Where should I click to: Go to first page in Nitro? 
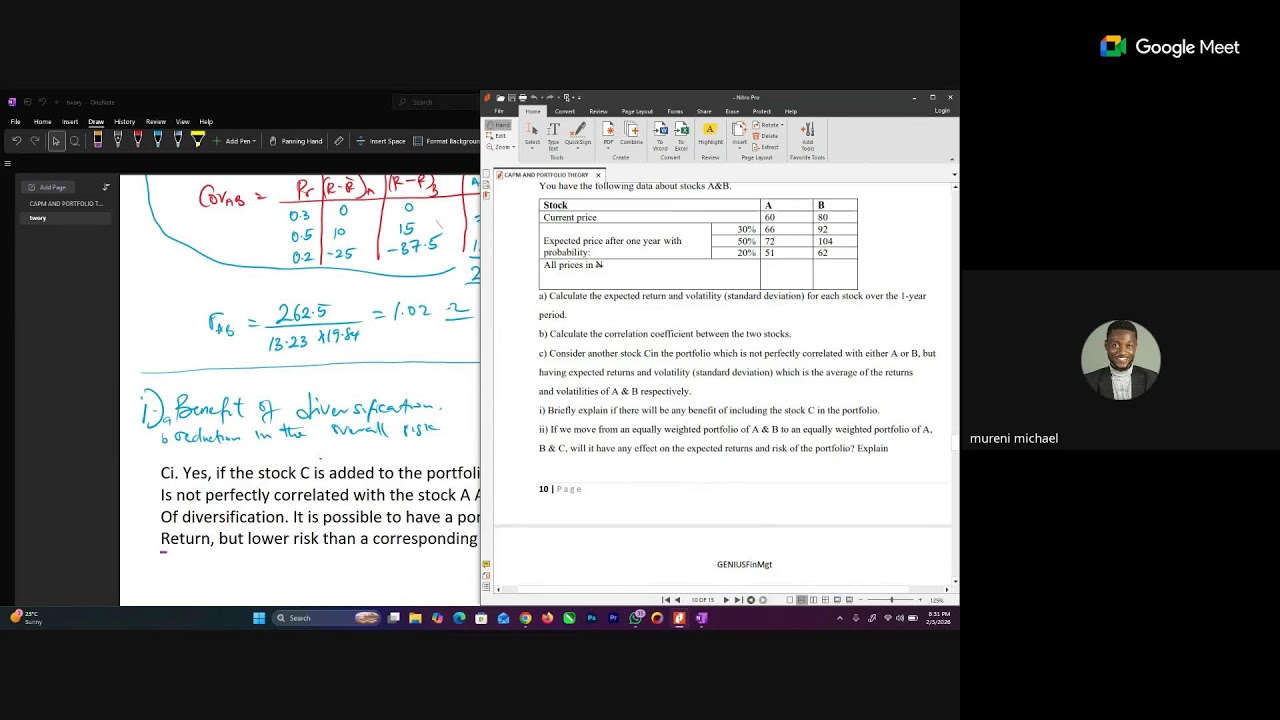coord(666,600)
